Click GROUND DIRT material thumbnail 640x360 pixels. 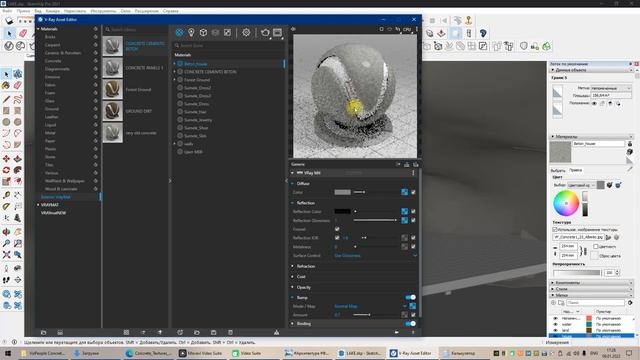(x=112, y=111)
